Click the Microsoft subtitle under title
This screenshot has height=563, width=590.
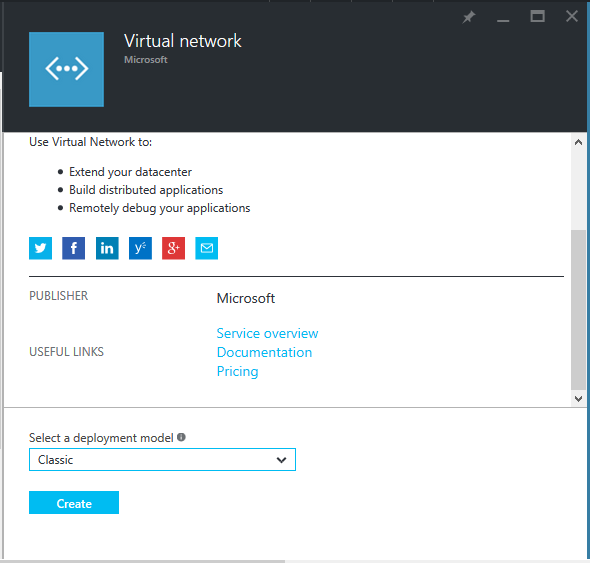pyautogui.click(x=146, y=60)
